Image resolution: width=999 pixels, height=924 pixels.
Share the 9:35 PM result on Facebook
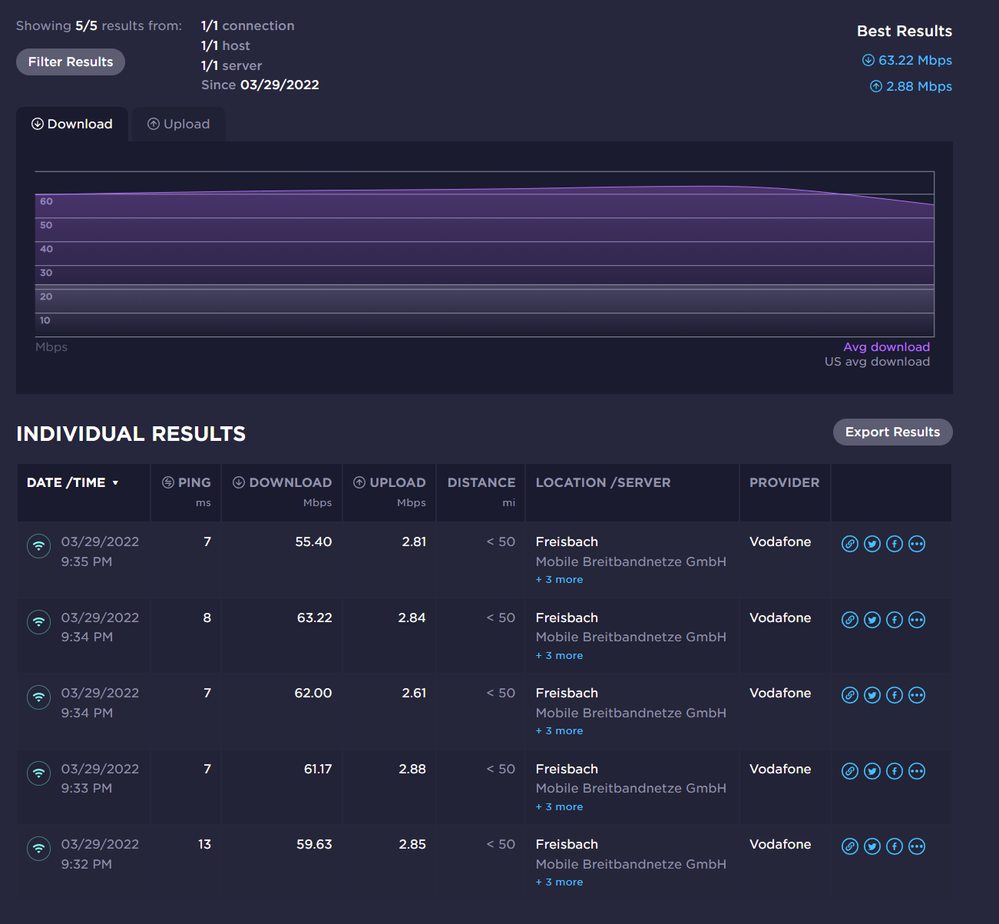point(894,543)
